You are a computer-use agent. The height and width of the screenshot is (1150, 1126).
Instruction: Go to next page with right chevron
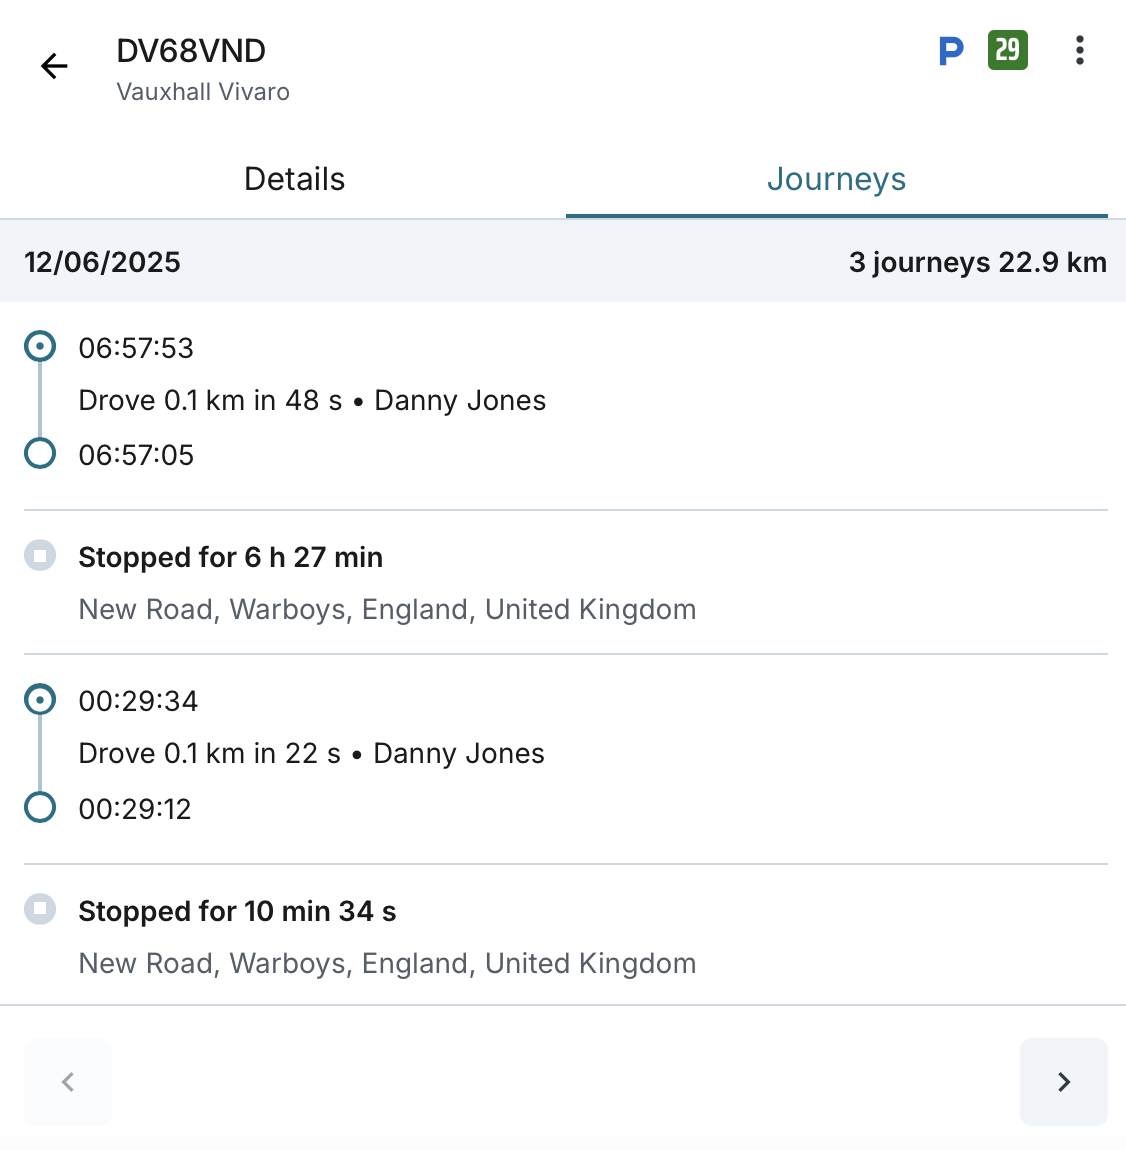pos(1063,1082)
